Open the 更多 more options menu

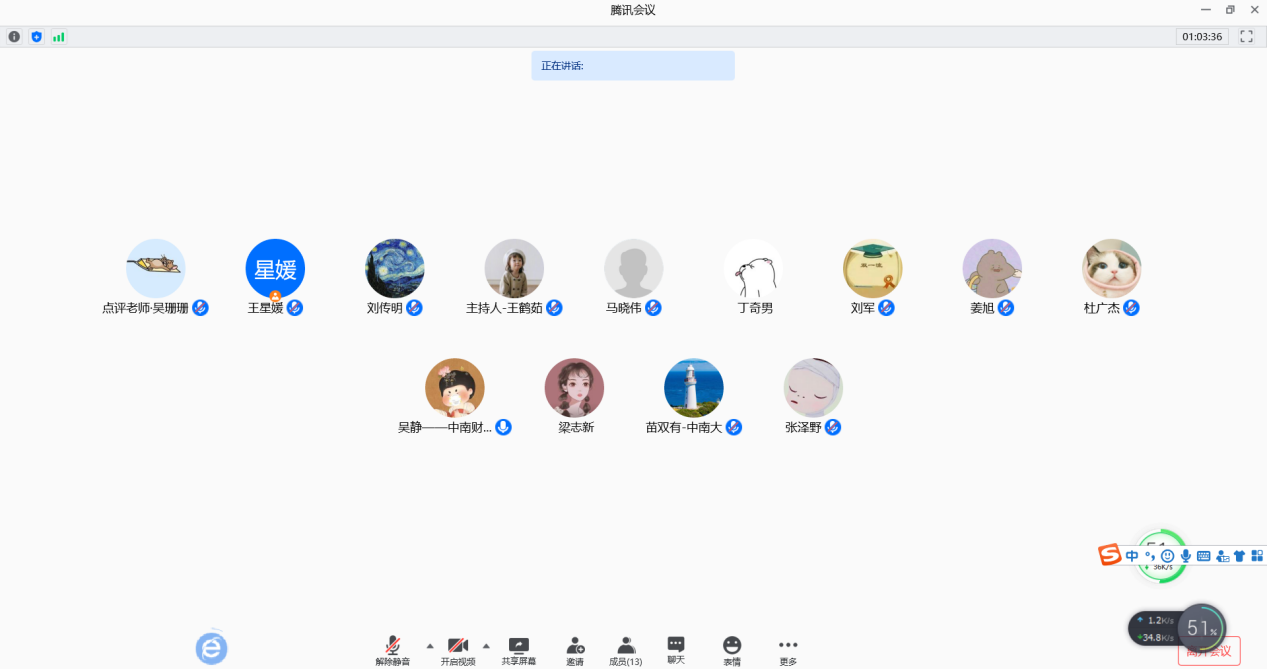(x=788, y=650)
